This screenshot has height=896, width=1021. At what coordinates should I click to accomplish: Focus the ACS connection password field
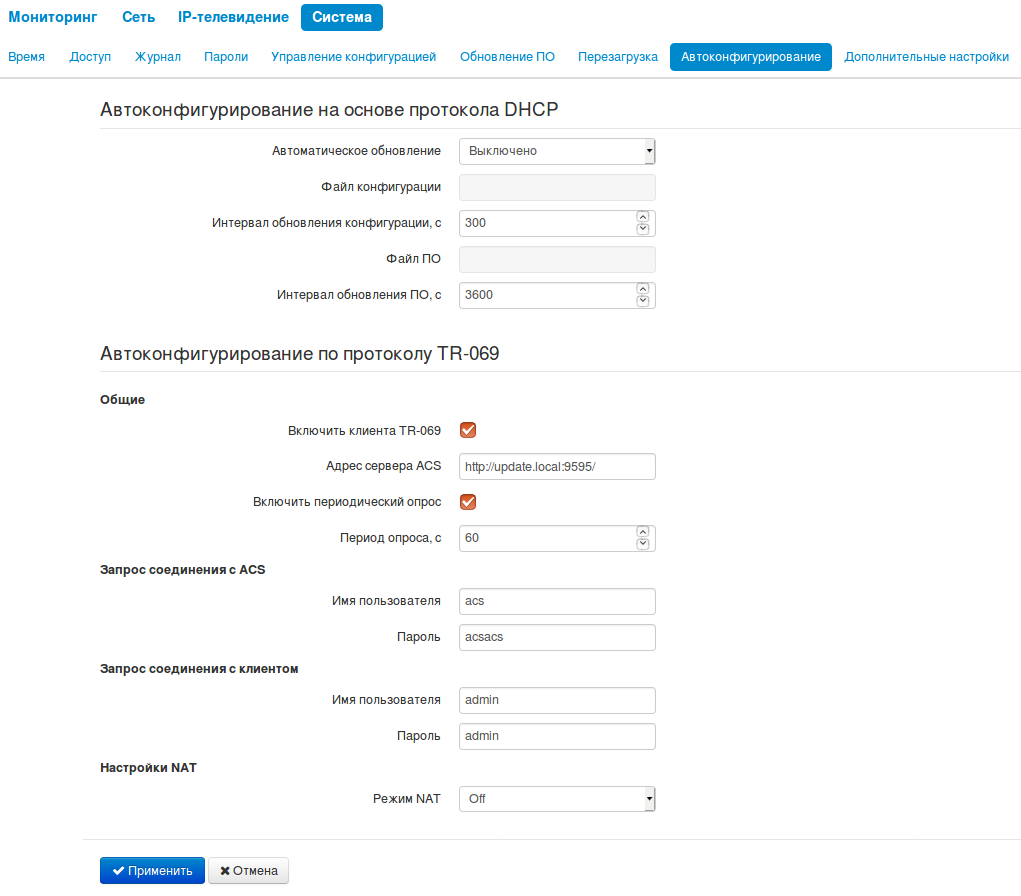coord(557,638)
